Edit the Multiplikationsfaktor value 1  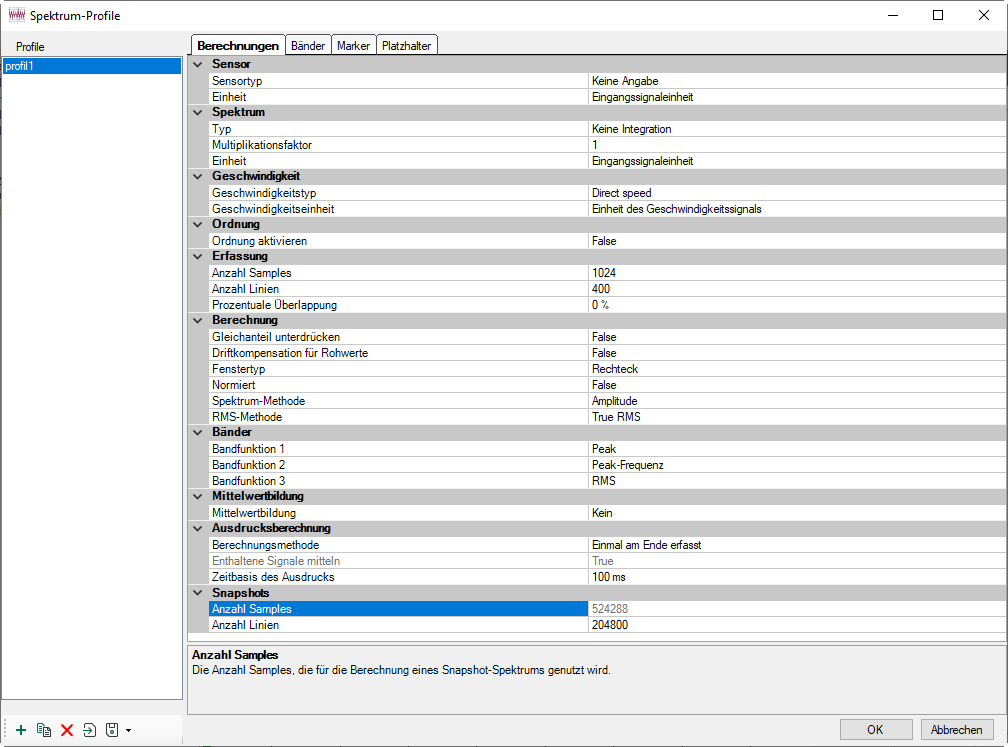pos(797,145)
